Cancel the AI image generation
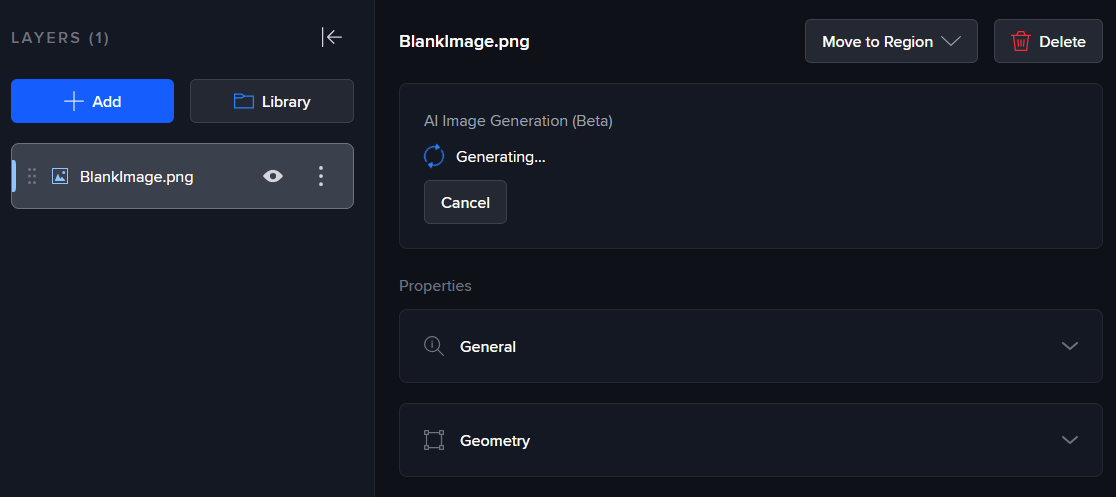The width and height of the screenshot is (1116, 497). [x=465, y=202]
